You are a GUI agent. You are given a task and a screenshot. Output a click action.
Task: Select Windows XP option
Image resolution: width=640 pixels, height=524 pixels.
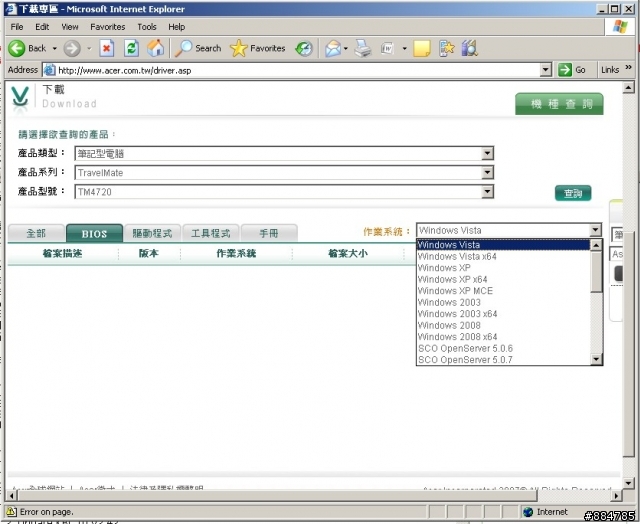click(504, 268)
